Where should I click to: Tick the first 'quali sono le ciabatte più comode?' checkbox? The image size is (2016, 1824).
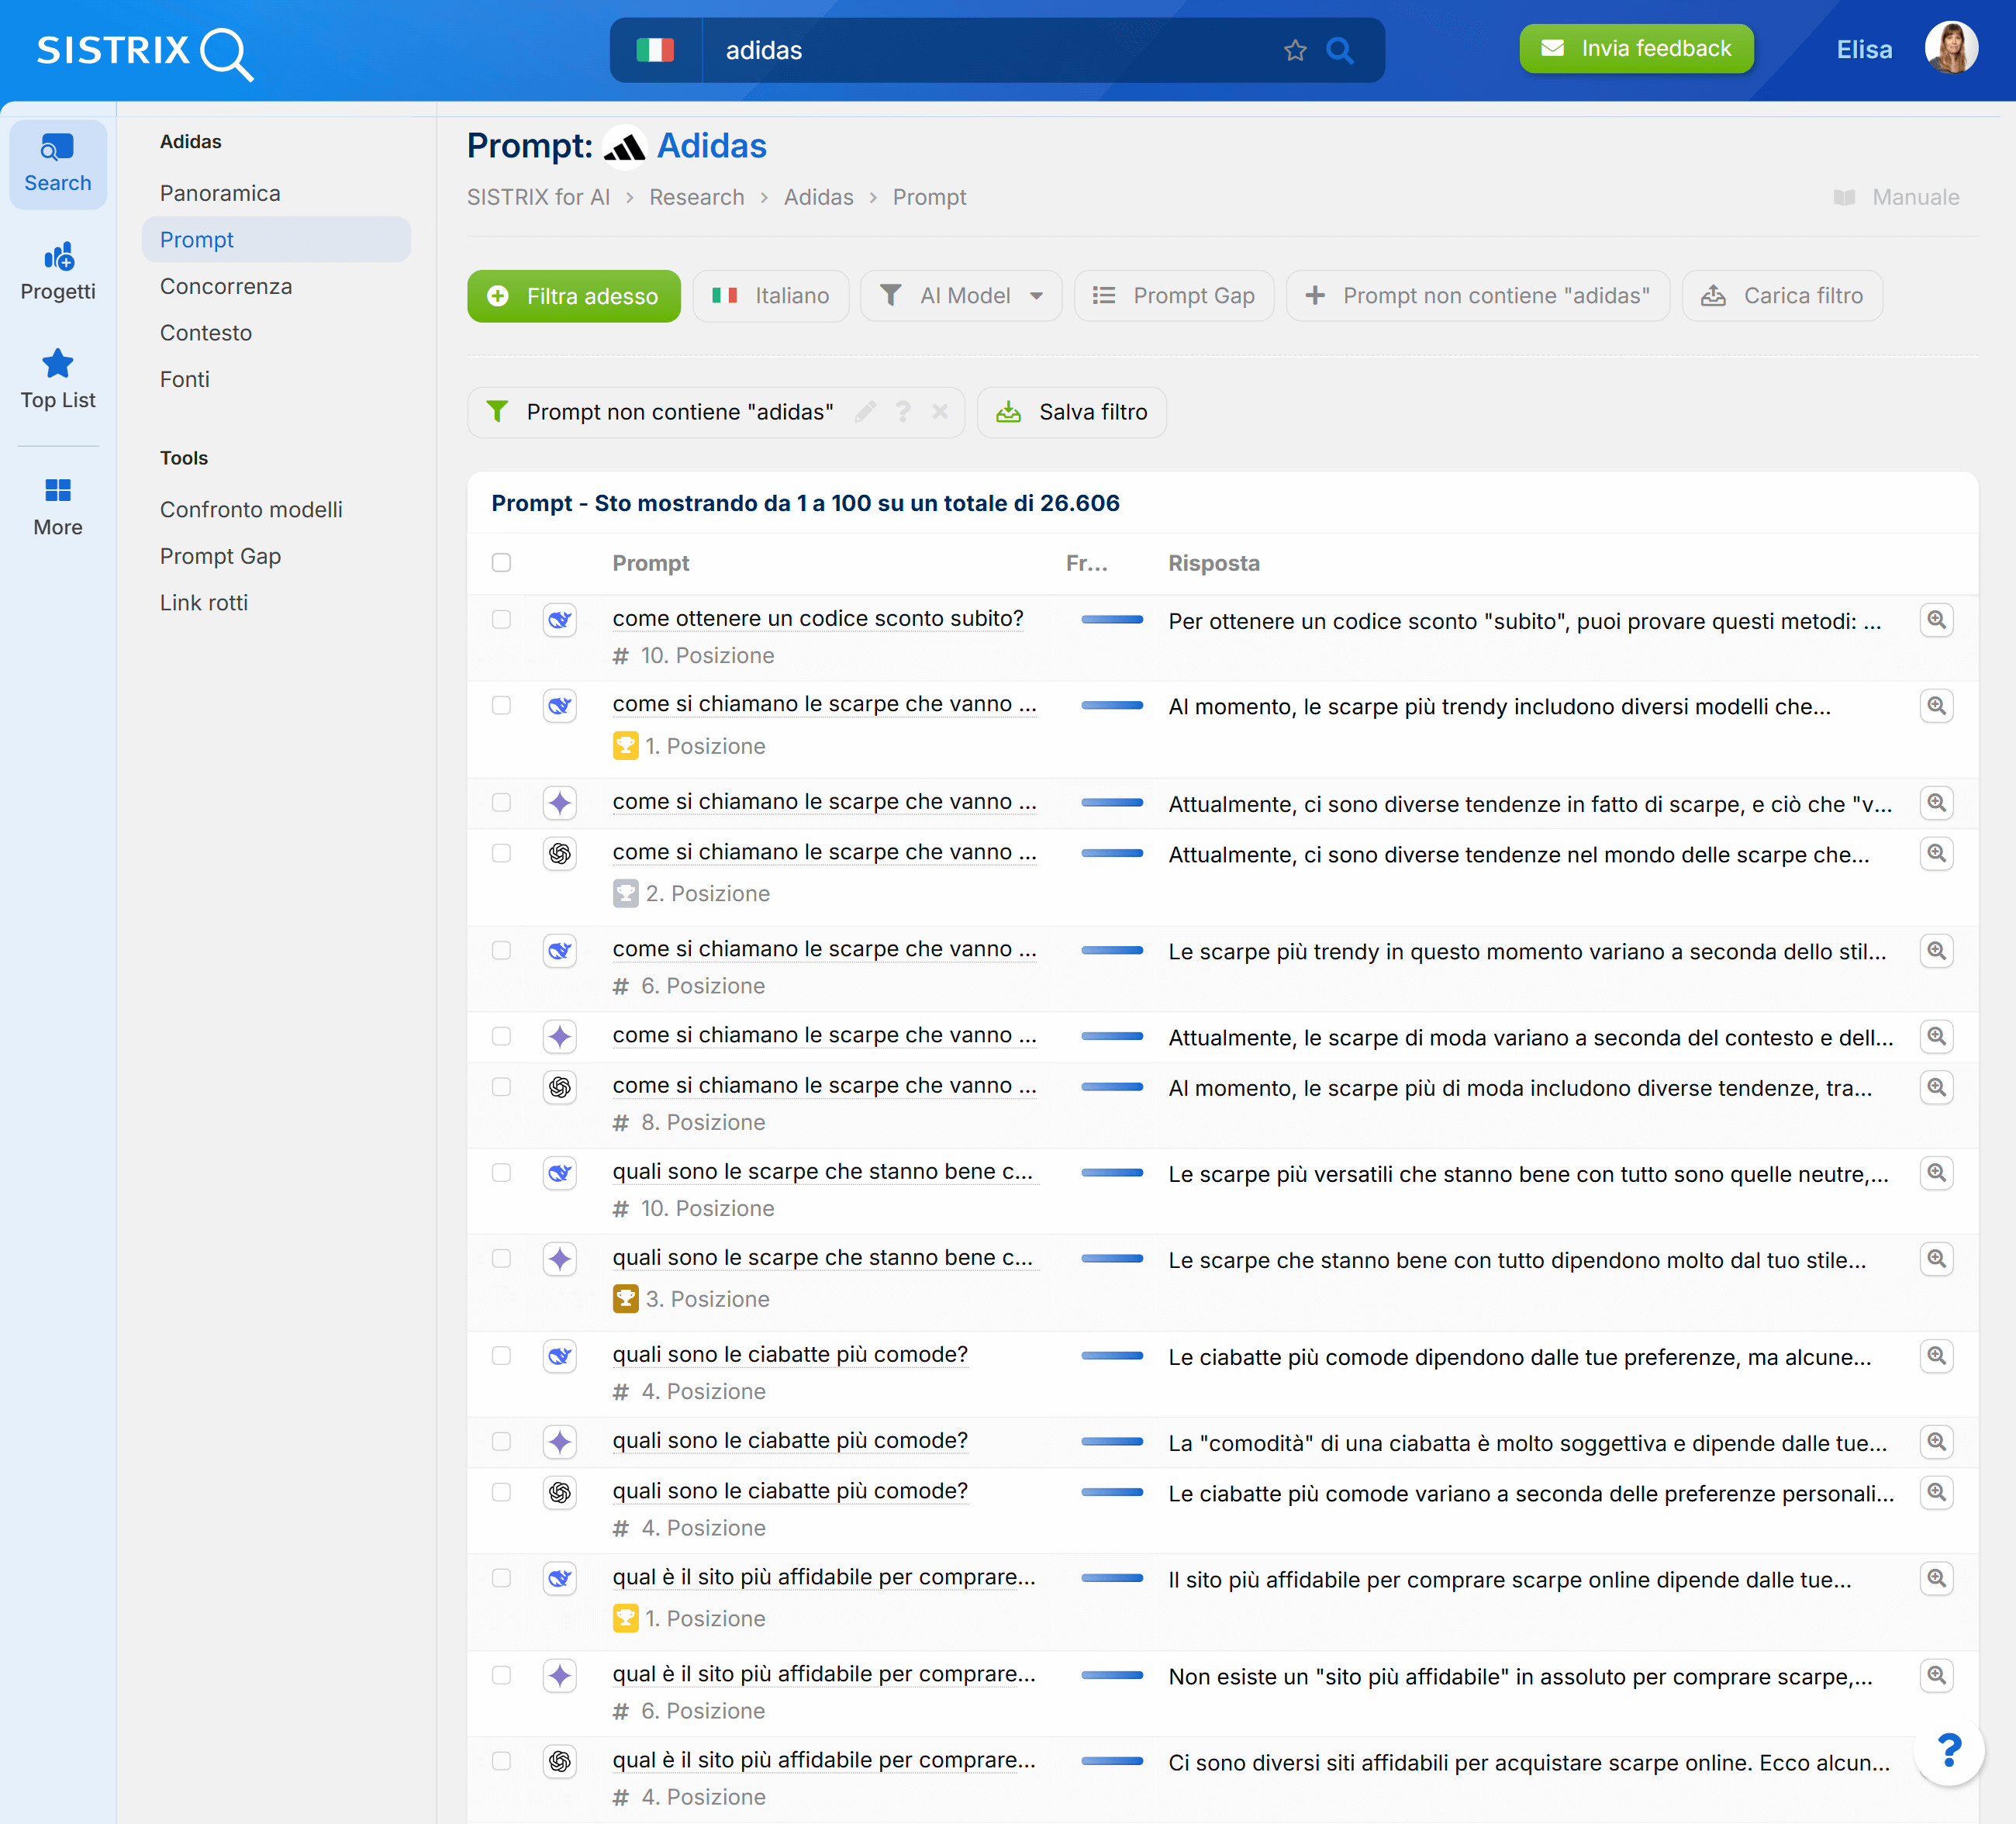tap(501, 1355)
